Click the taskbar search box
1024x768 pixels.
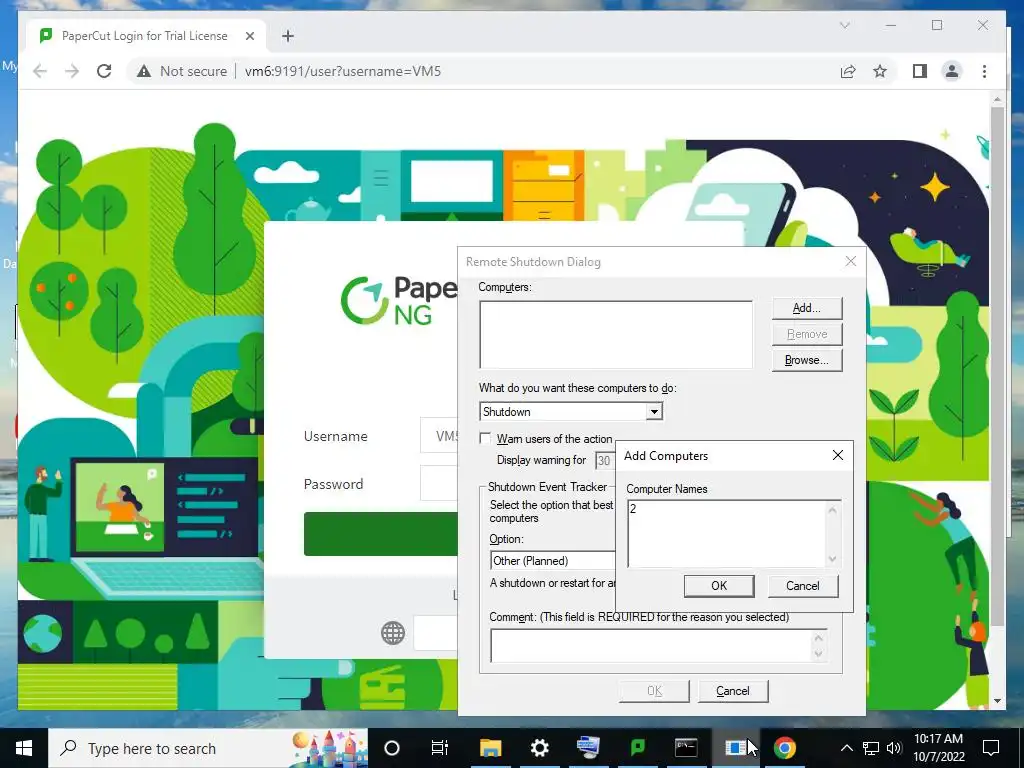coord(208,748)
